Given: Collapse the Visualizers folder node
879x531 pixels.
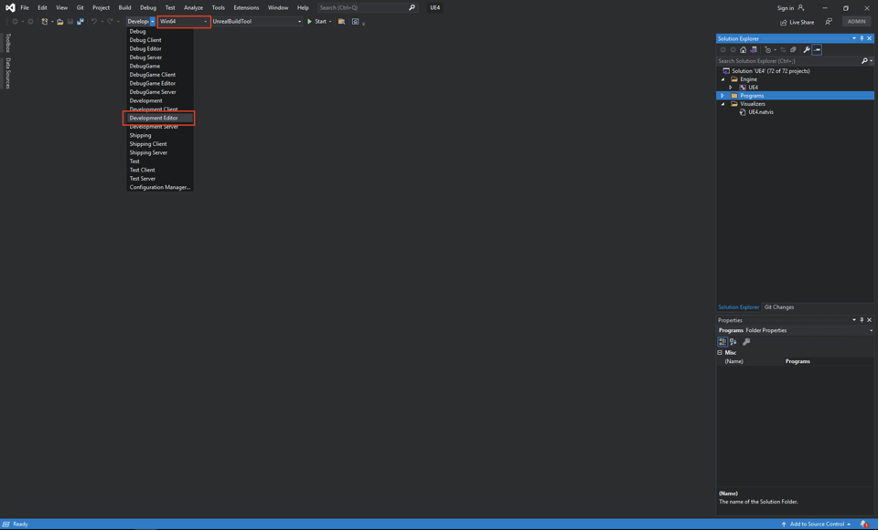Looking at the screenshot, I should pos(723,105).
